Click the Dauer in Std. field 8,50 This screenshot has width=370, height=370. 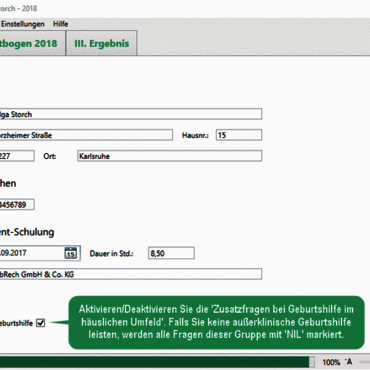(171, 253)
